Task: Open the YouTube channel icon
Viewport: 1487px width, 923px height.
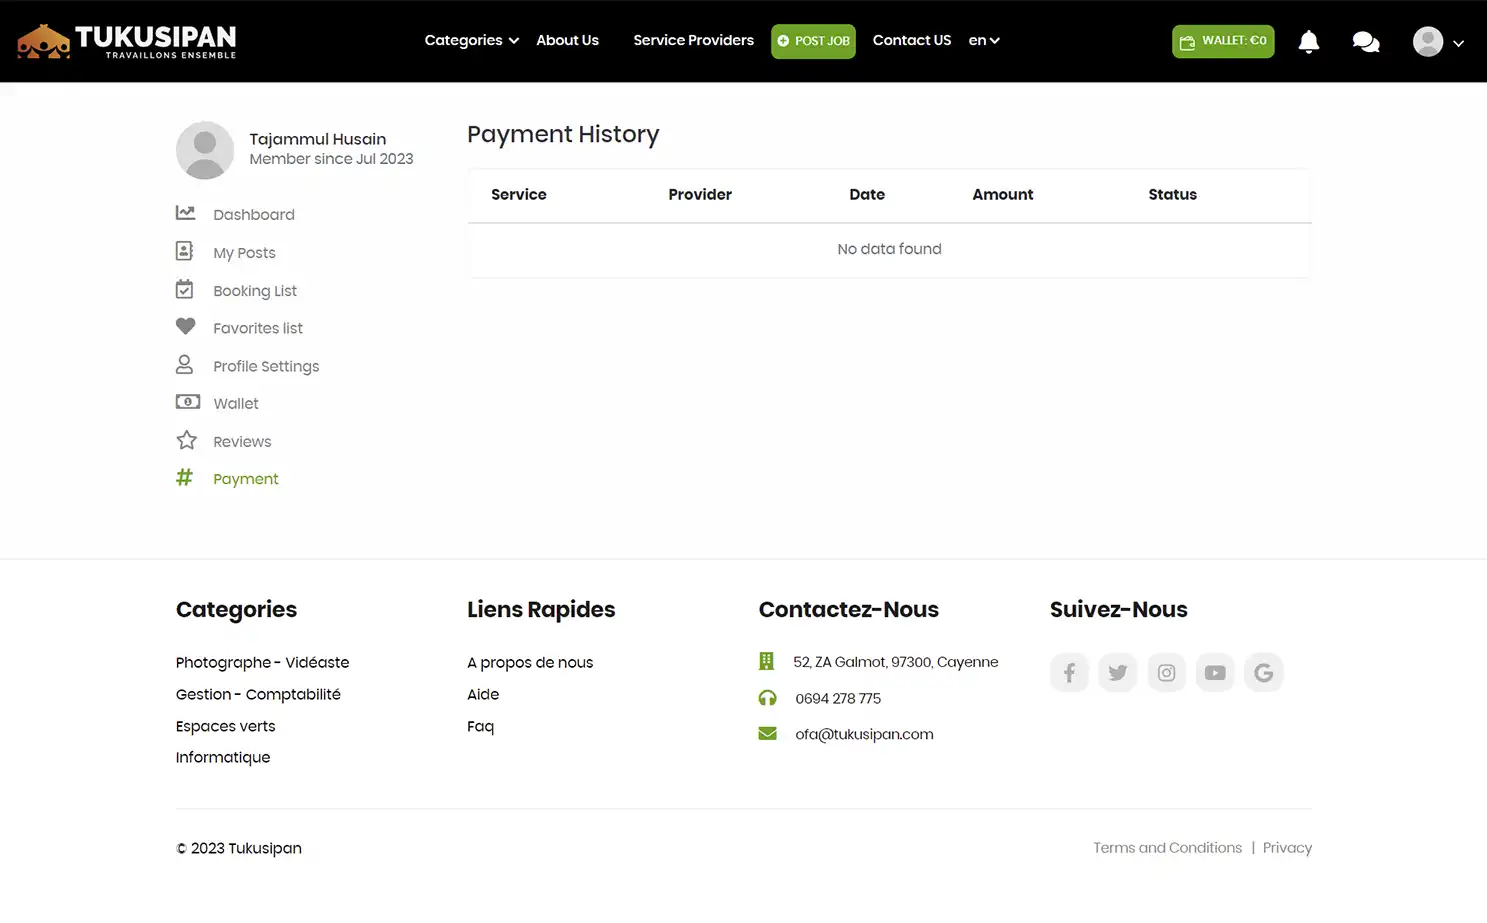Action: click(1215, 672)
